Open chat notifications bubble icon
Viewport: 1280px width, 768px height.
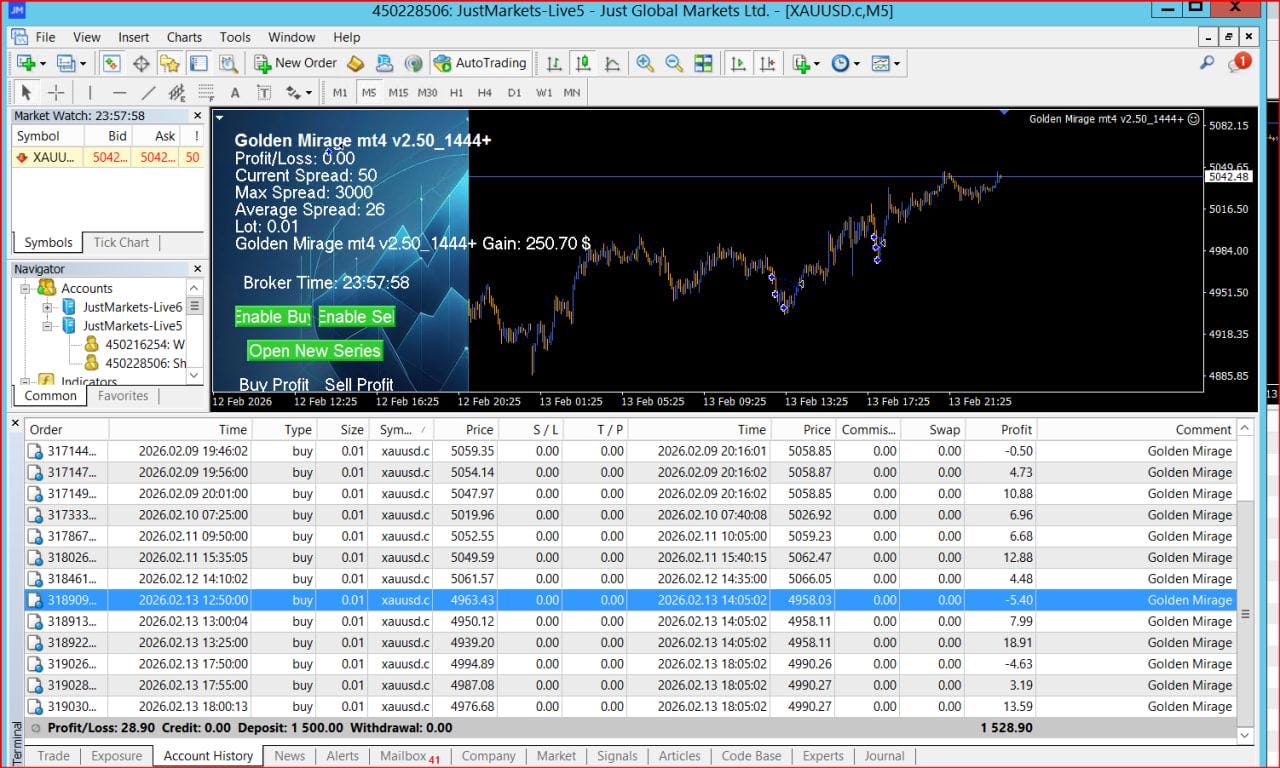(1238, 63)
